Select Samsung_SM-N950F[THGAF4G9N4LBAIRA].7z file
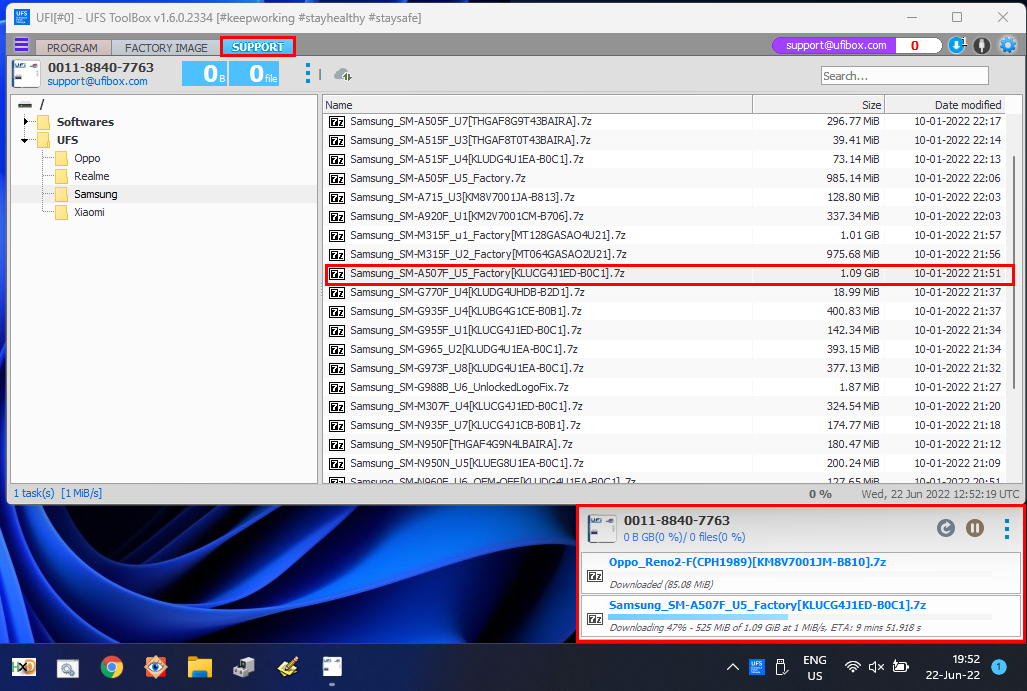Image resolution: width=1027 pixels, height=691 pixels. 664,444
